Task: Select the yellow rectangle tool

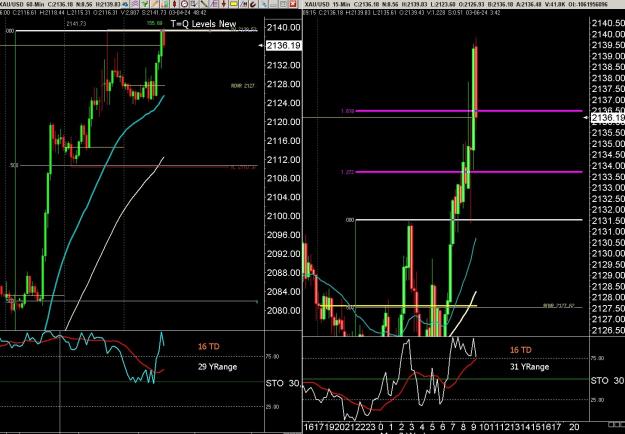Action: pyautogui.click(x=234, y=4)
